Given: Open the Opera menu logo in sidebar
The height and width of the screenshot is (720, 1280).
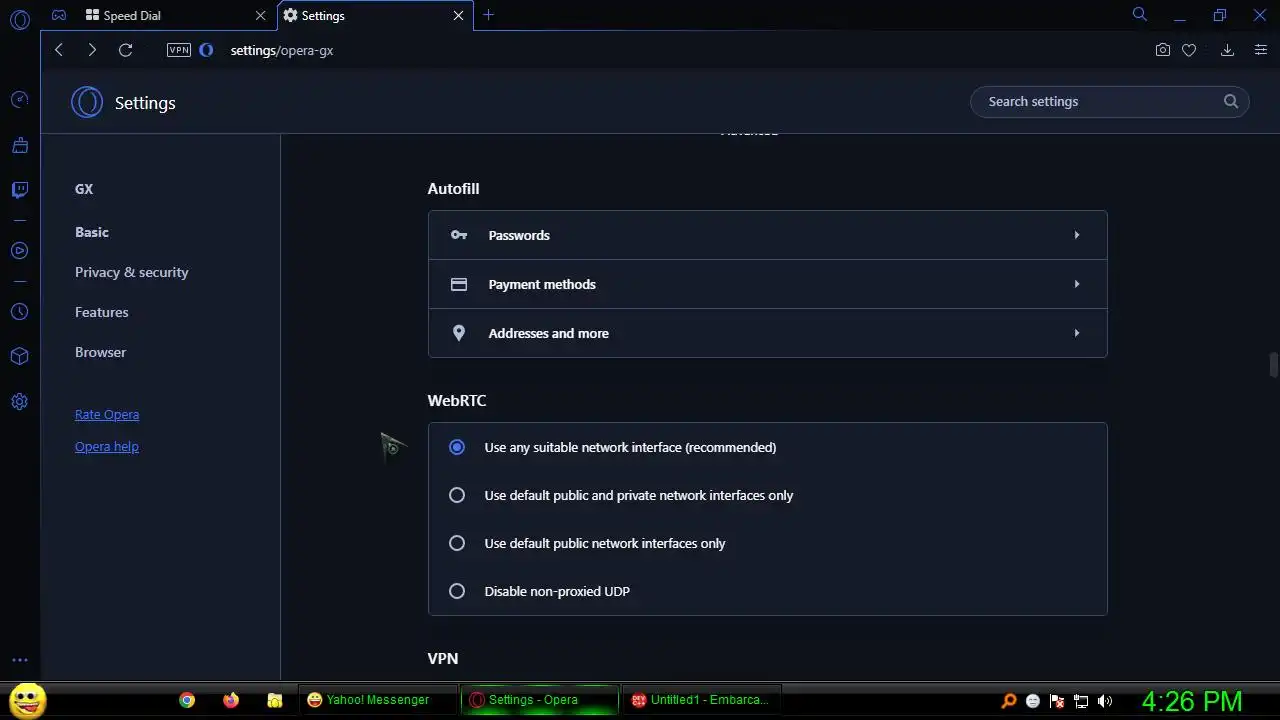Looking at the screenshot, I should click(19, 18).
